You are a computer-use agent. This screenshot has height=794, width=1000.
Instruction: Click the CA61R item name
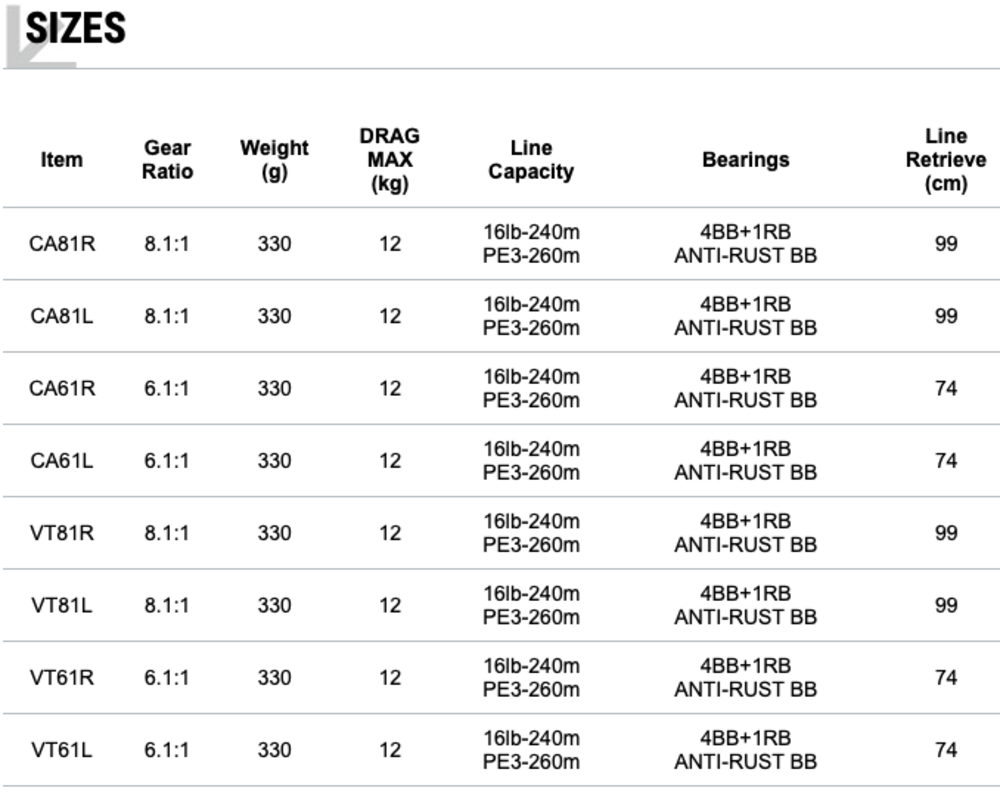62,388
